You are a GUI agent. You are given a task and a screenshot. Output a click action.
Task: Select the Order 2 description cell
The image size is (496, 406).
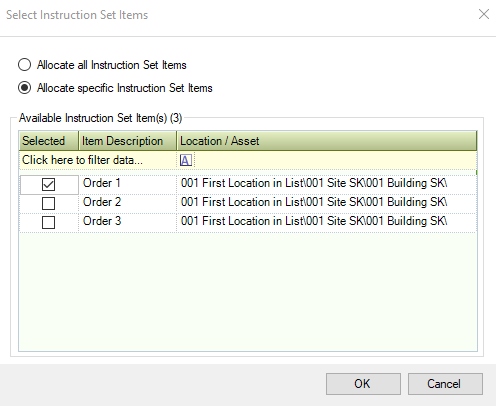(x=127, y=203)
